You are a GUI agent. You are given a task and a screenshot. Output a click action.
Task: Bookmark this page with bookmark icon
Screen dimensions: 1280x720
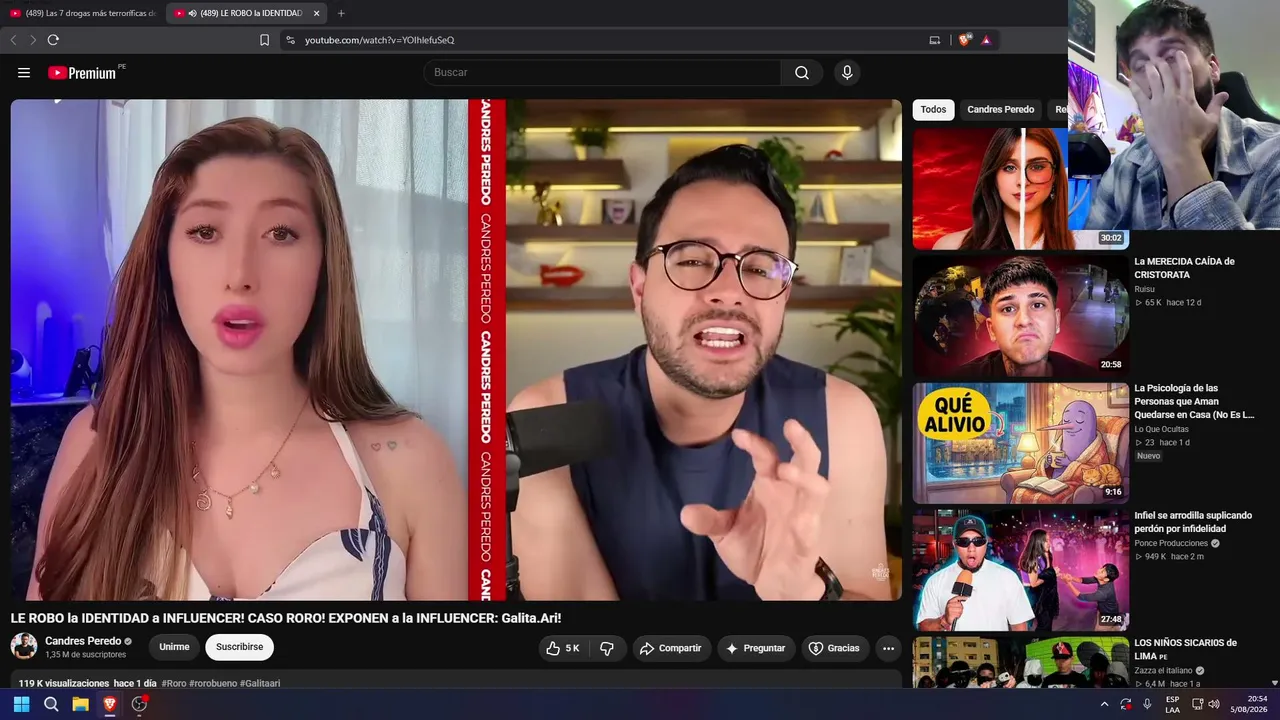click(x=264, y=40)
